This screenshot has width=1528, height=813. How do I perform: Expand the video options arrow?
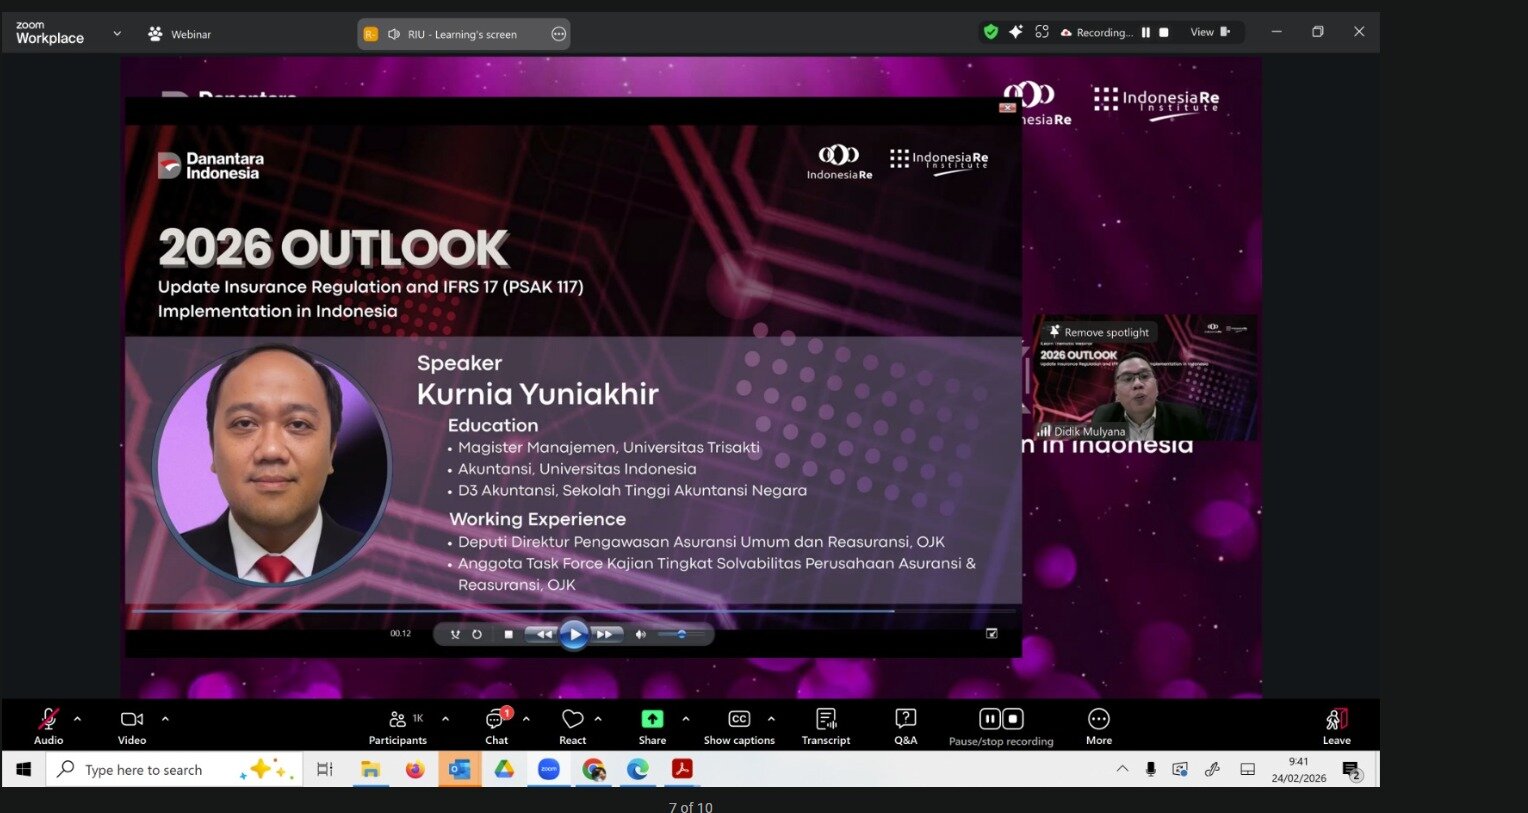coord(165,718)
